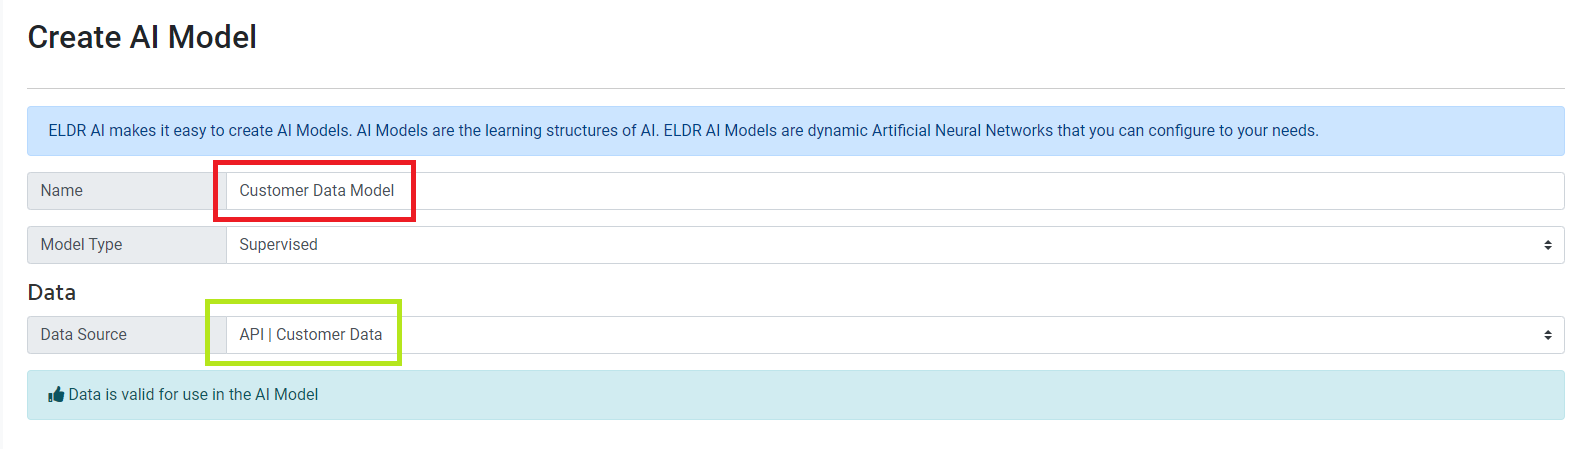The image size is (1584, 449).
Task: Click the "Name" field label
Action: tap(62, 191)
